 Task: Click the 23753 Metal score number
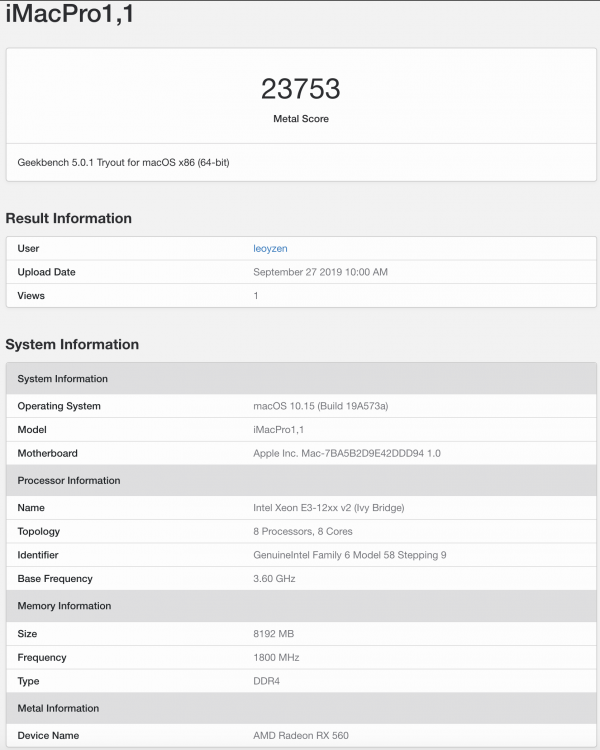(300, 89)
